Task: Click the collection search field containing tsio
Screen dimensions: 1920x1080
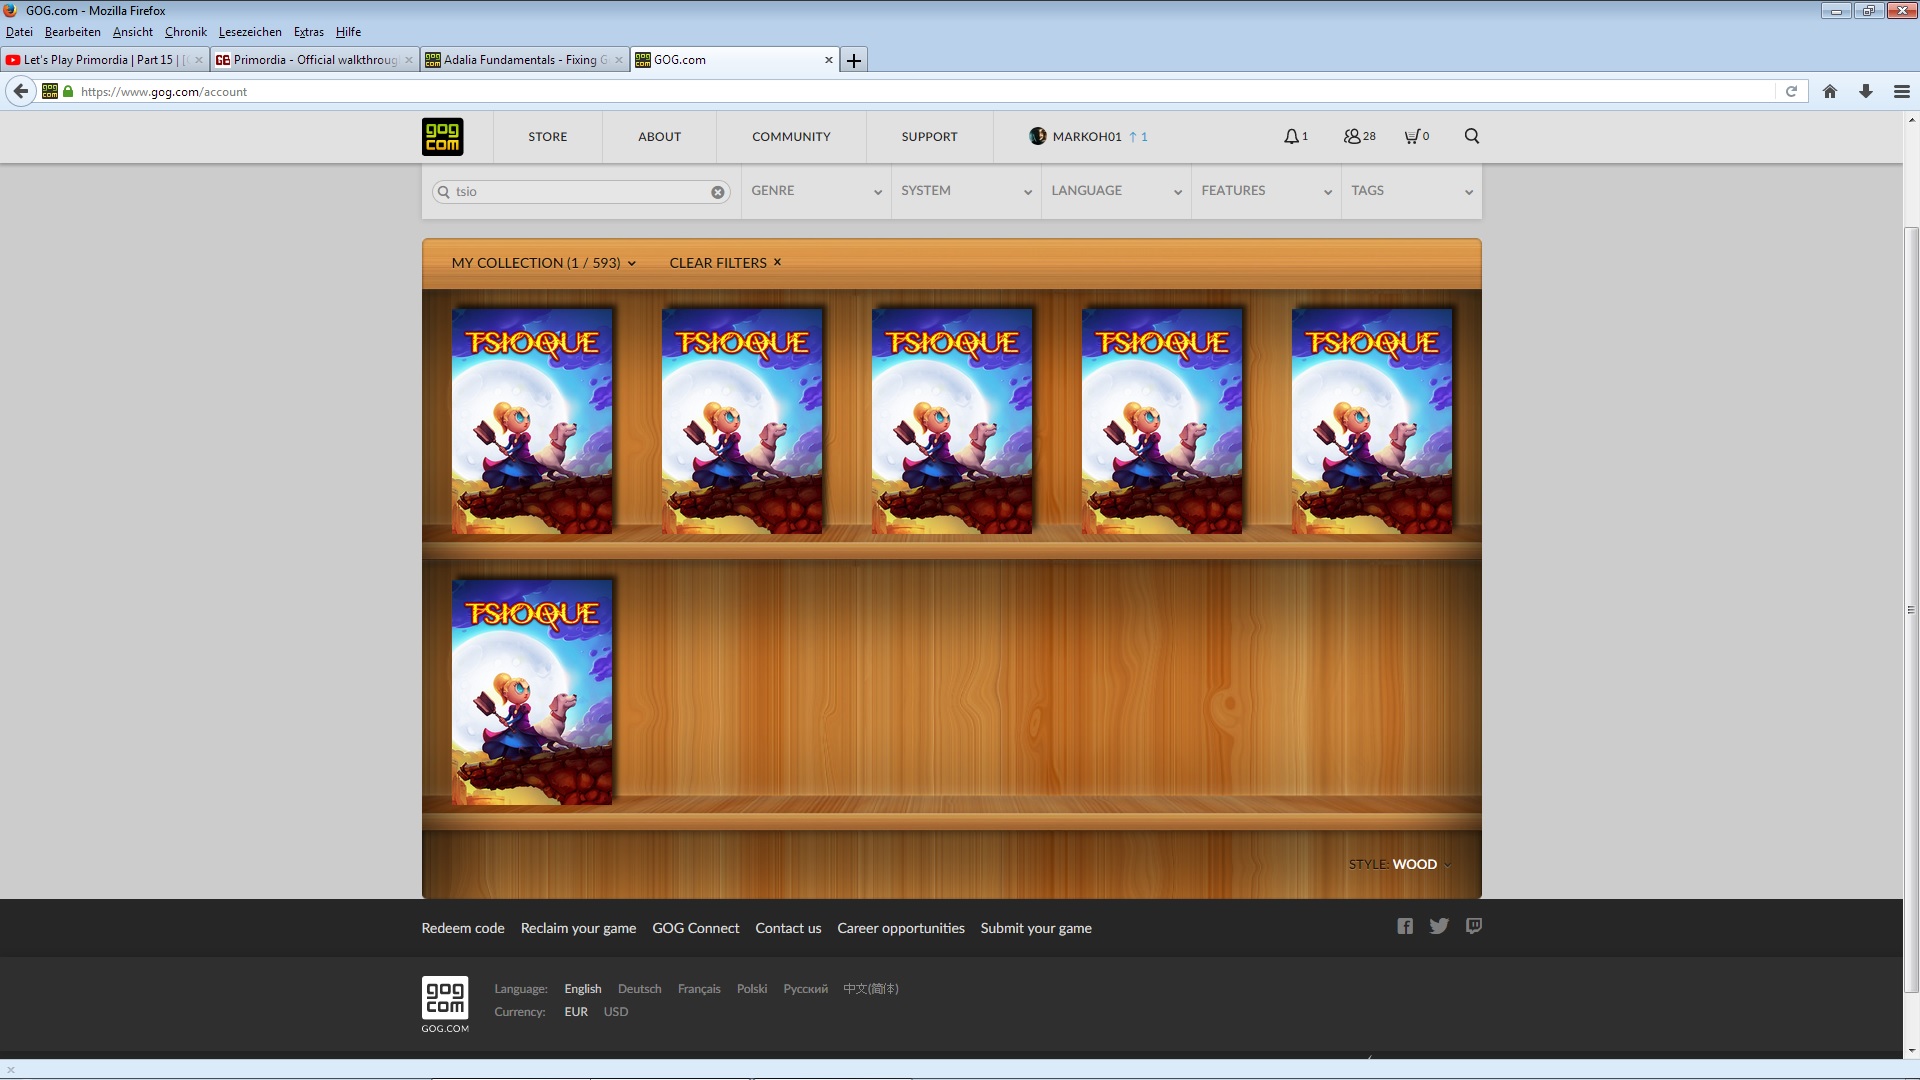Action: tap(580, 192)
